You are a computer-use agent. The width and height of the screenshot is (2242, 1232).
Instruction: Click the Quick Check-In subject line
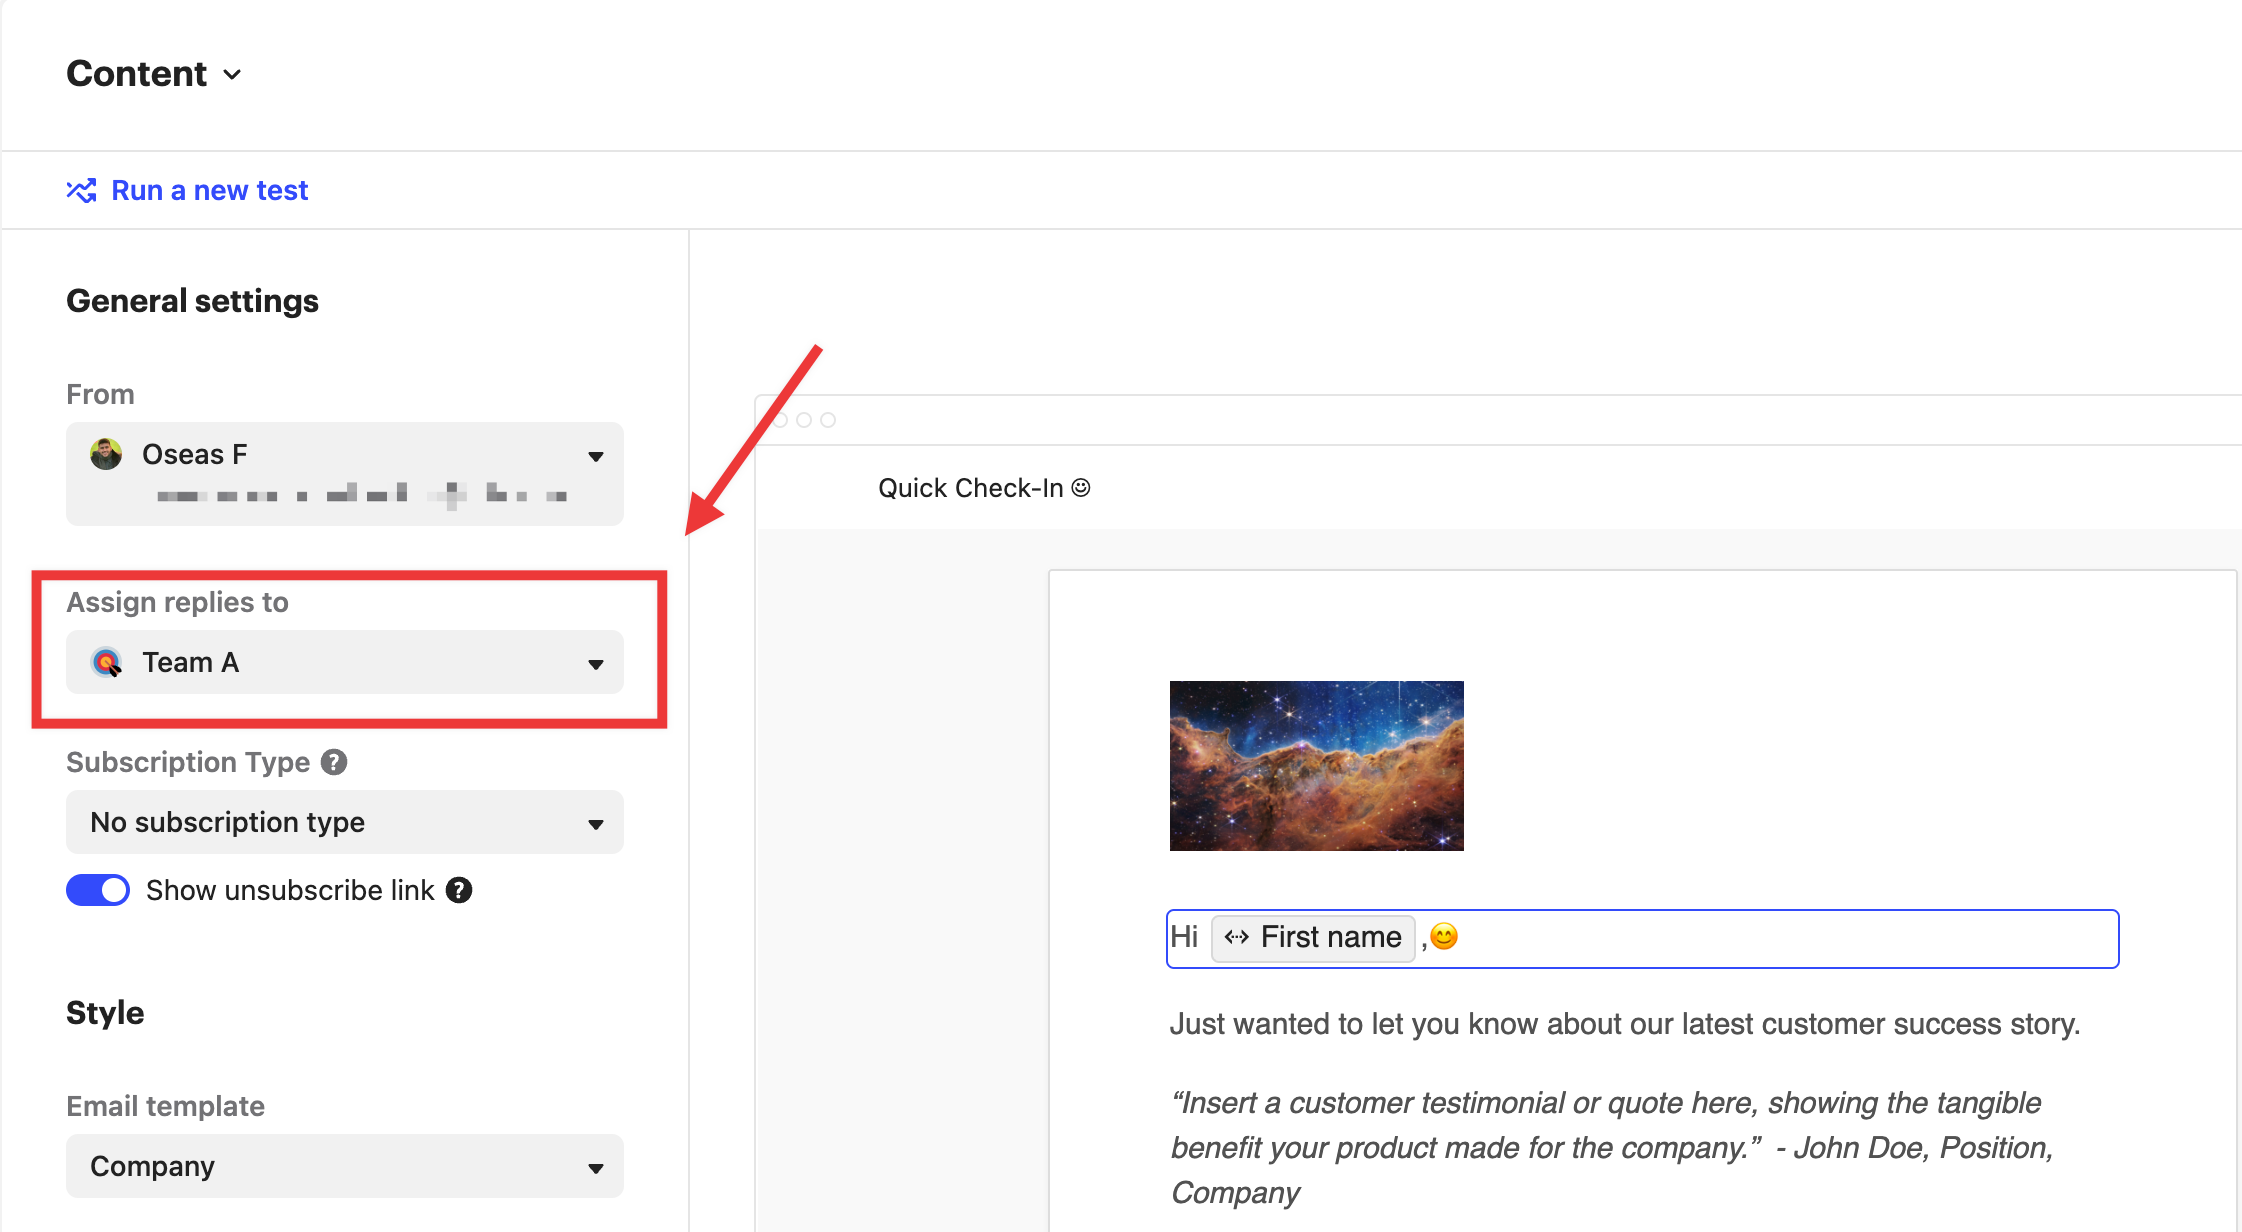click(984, 488)
